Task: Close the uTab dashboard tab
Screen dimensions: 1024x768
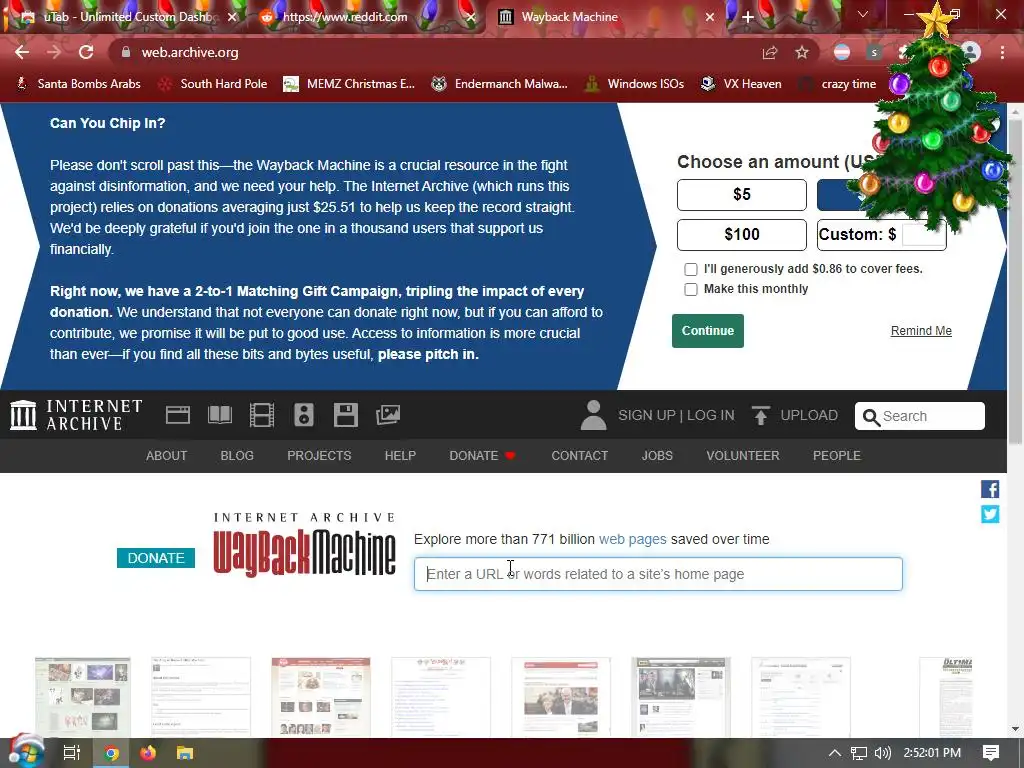Action: click(232, 17)
